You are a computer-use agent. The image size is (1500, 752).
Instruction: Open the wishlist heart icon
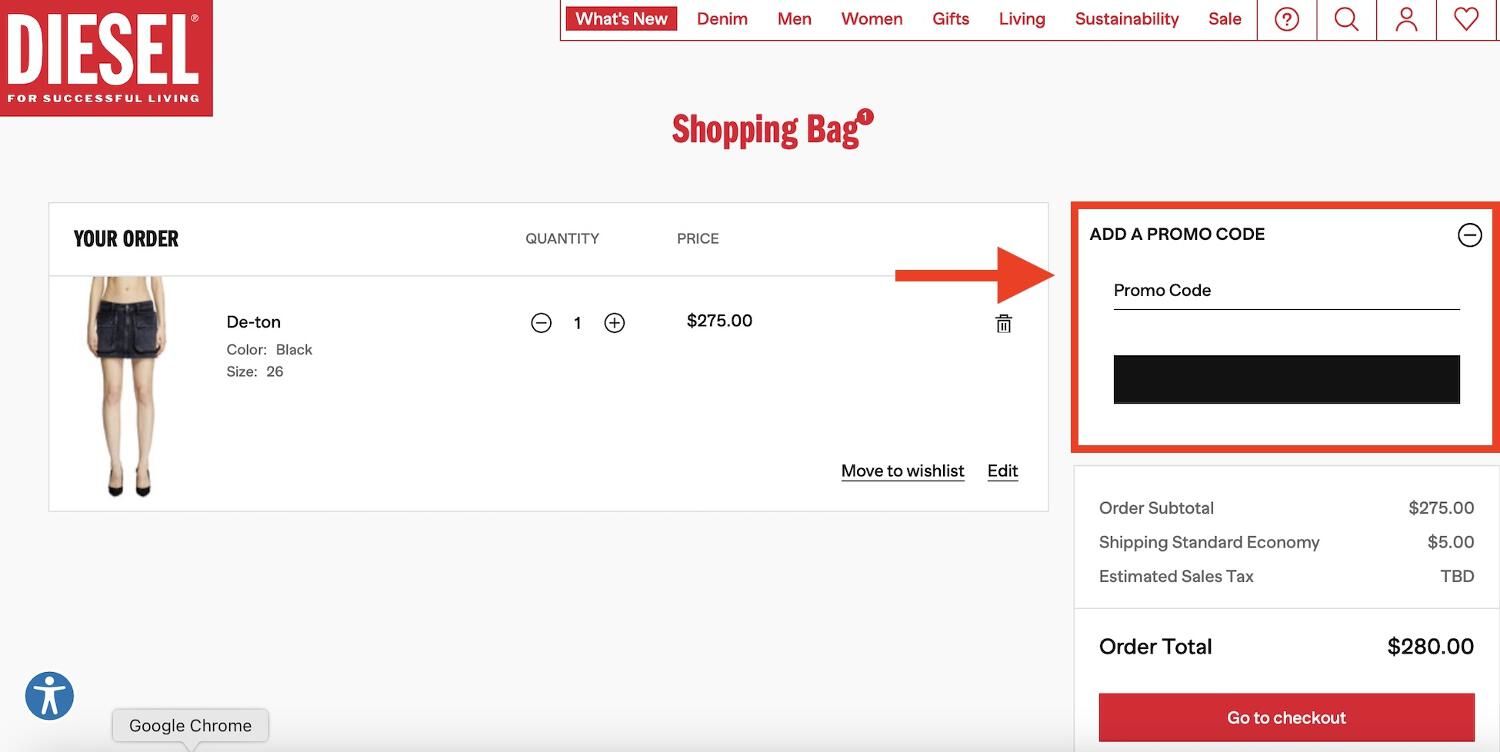1466,19
